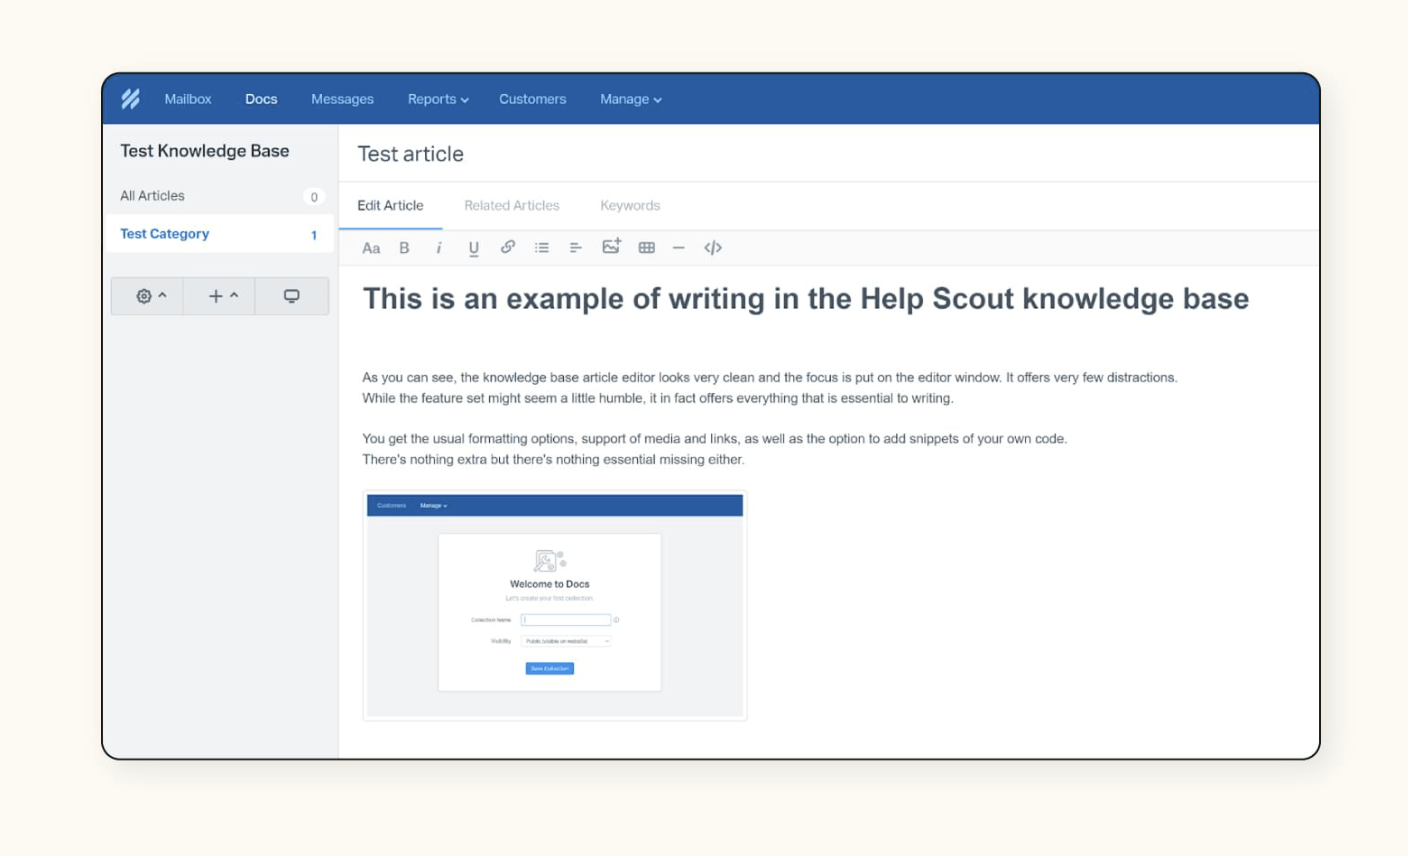Open the Mailbox section
The height and width of the screenshot is (856, 1408).
point(188,99)
